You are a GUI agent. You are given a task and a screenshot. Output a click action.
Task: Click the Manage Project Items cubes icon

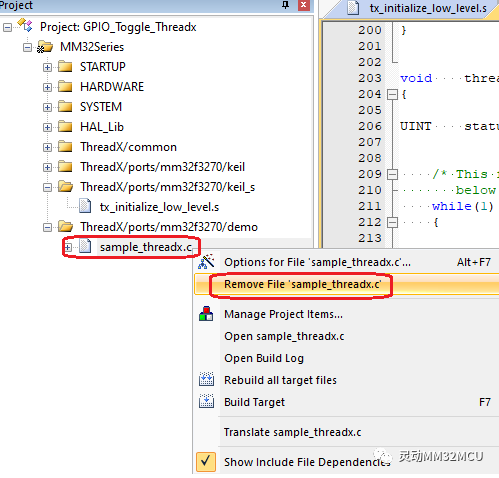[206, 314]
